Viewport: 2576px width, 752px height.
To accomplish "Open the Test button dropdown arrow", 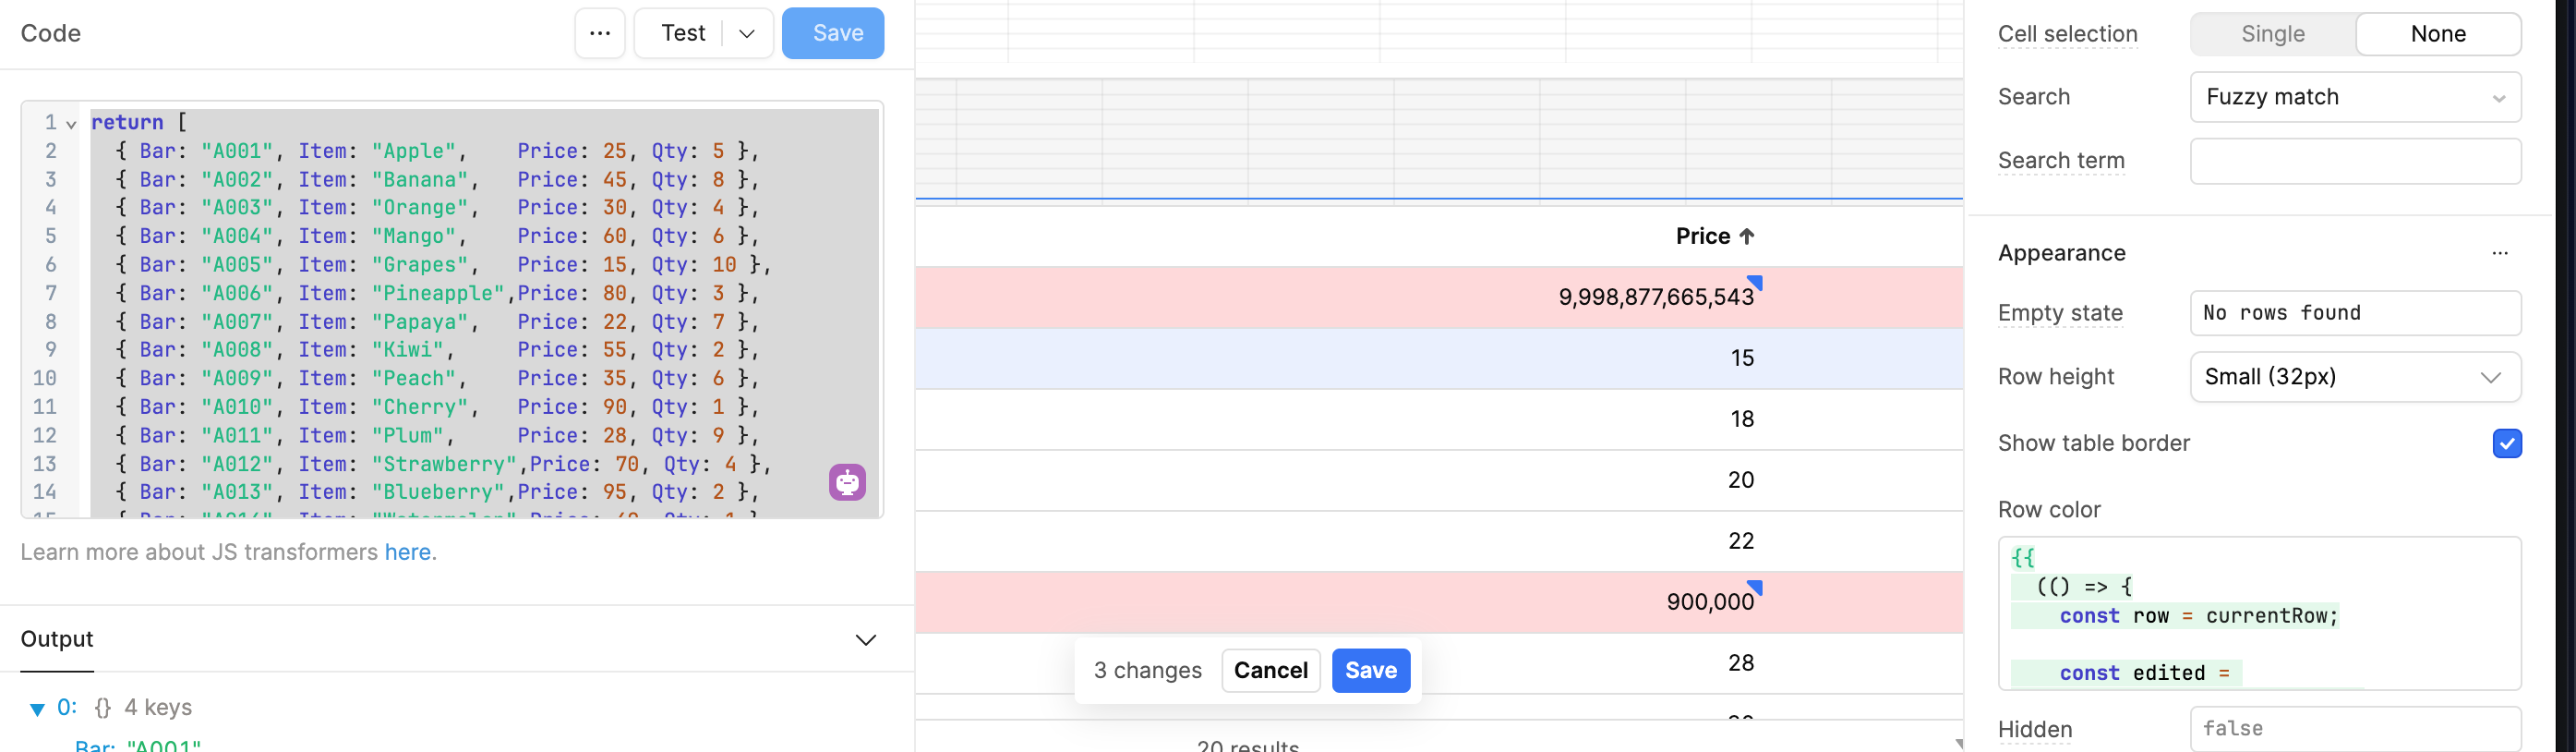I will pos(747,33).
